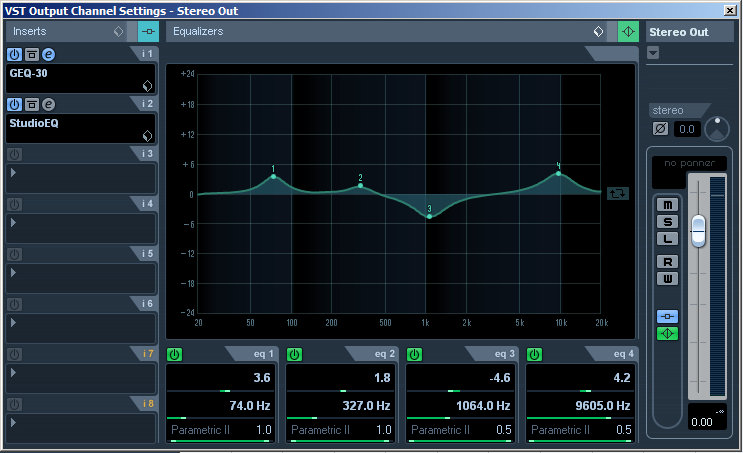Viewport: 743px width, 453px height.
Task: Disable the eq 1 band power button
Action: click(x=174, y=354)
